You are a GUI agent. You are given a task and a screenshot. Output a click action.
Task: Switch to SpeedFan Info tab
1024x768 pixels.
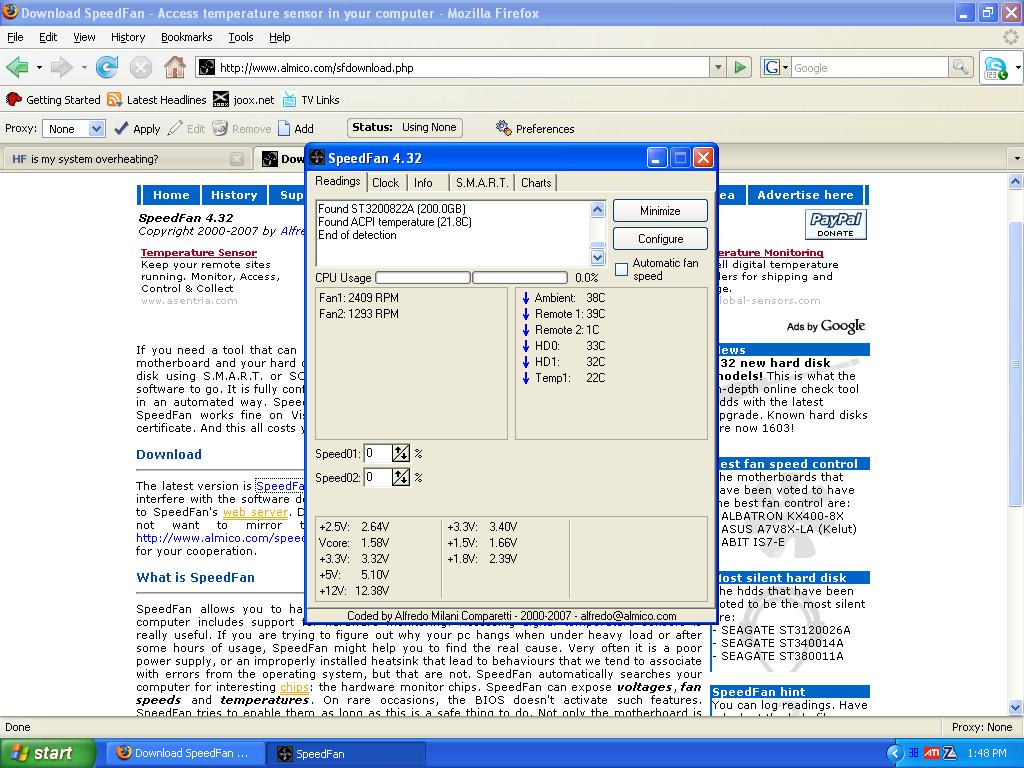point(423,183)
